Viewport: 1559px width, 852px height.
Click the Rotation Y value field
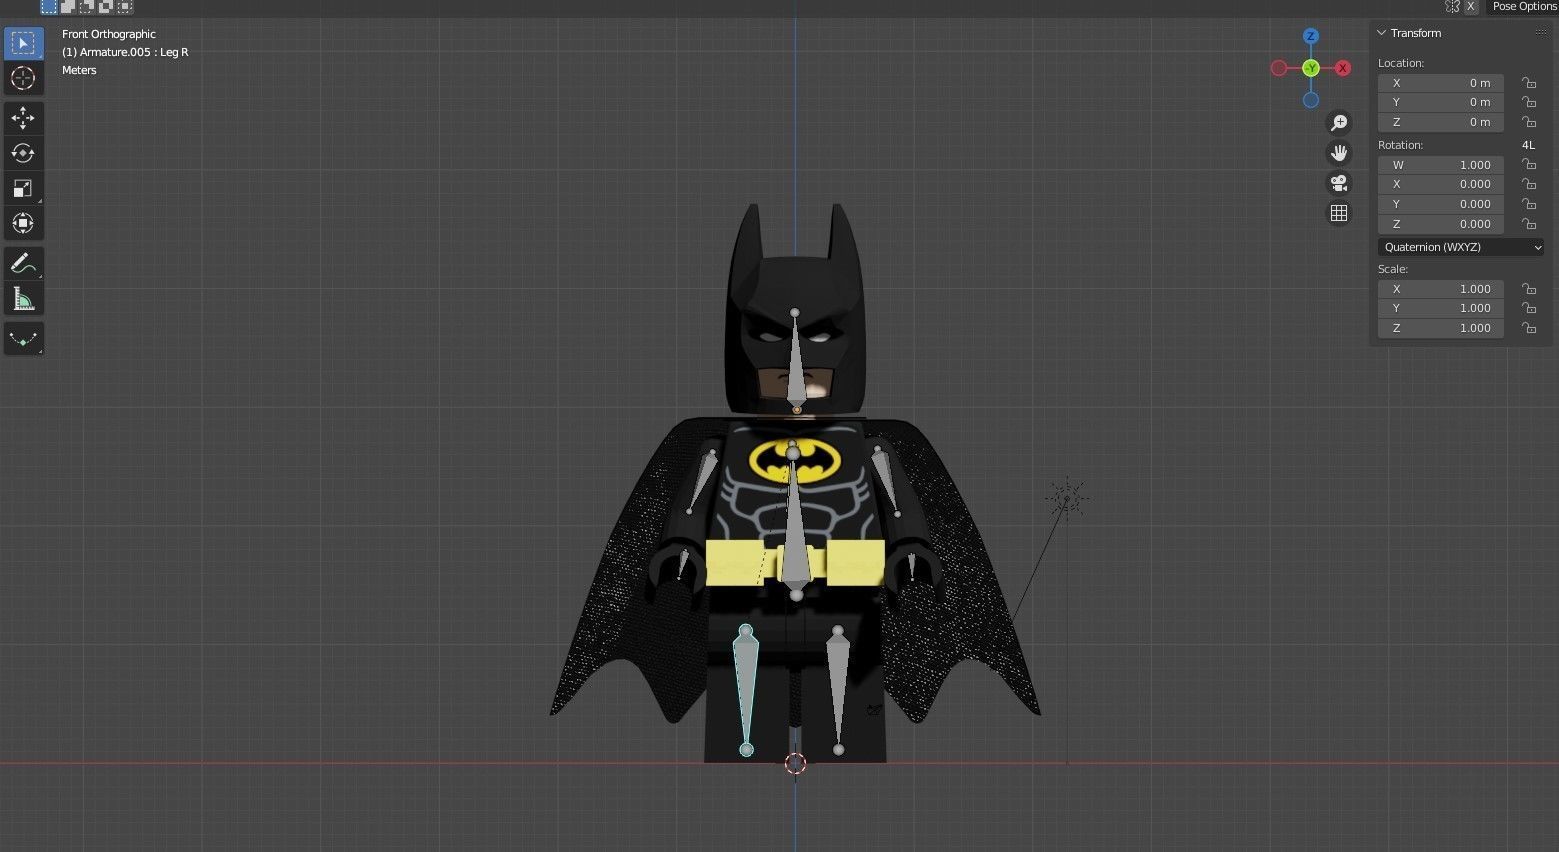[1441, 204]
